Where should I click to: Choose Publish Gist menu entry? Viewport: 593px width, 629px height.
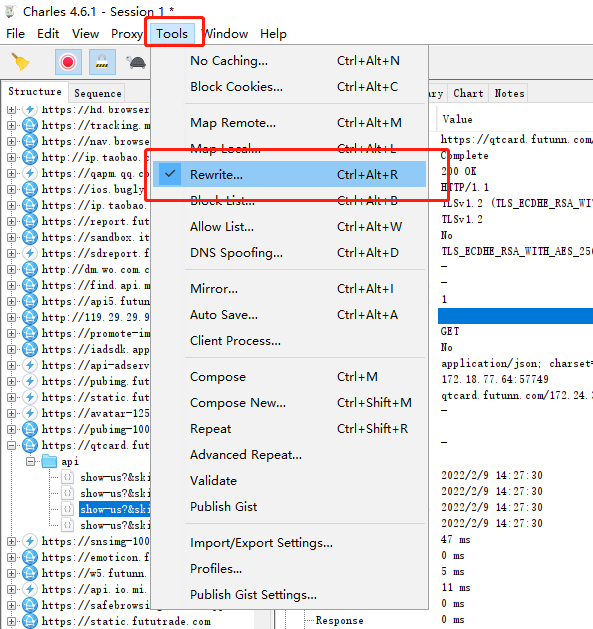pos(289,507)
